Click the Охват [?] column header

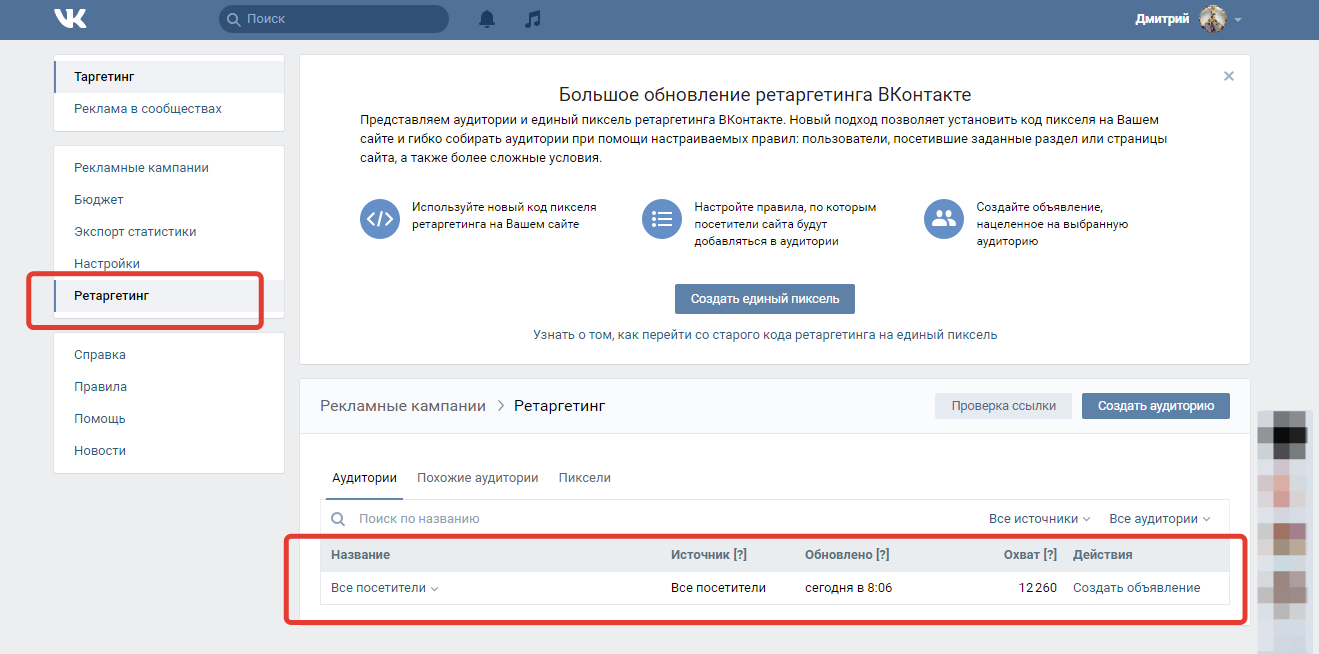pyautogui.click(x=1030, y=555)
